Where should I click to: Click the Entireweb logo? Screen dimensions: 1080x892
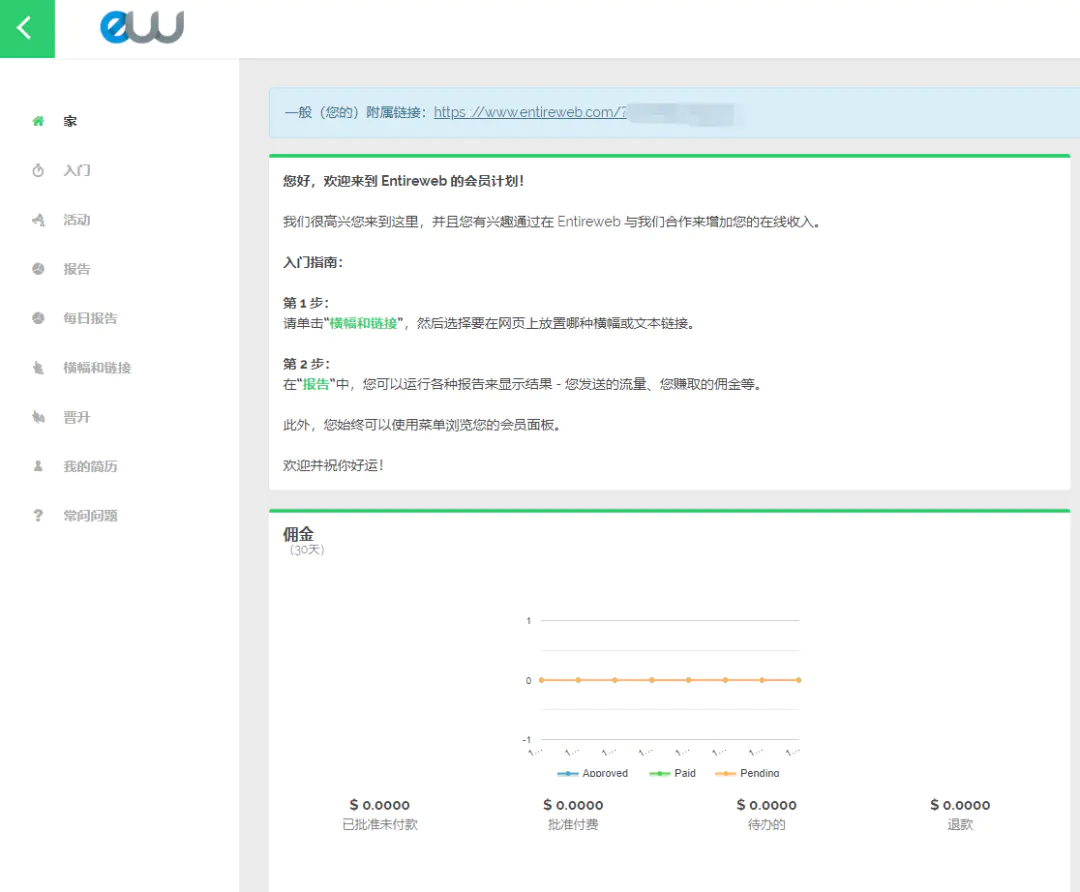click(x=142, y=27)
